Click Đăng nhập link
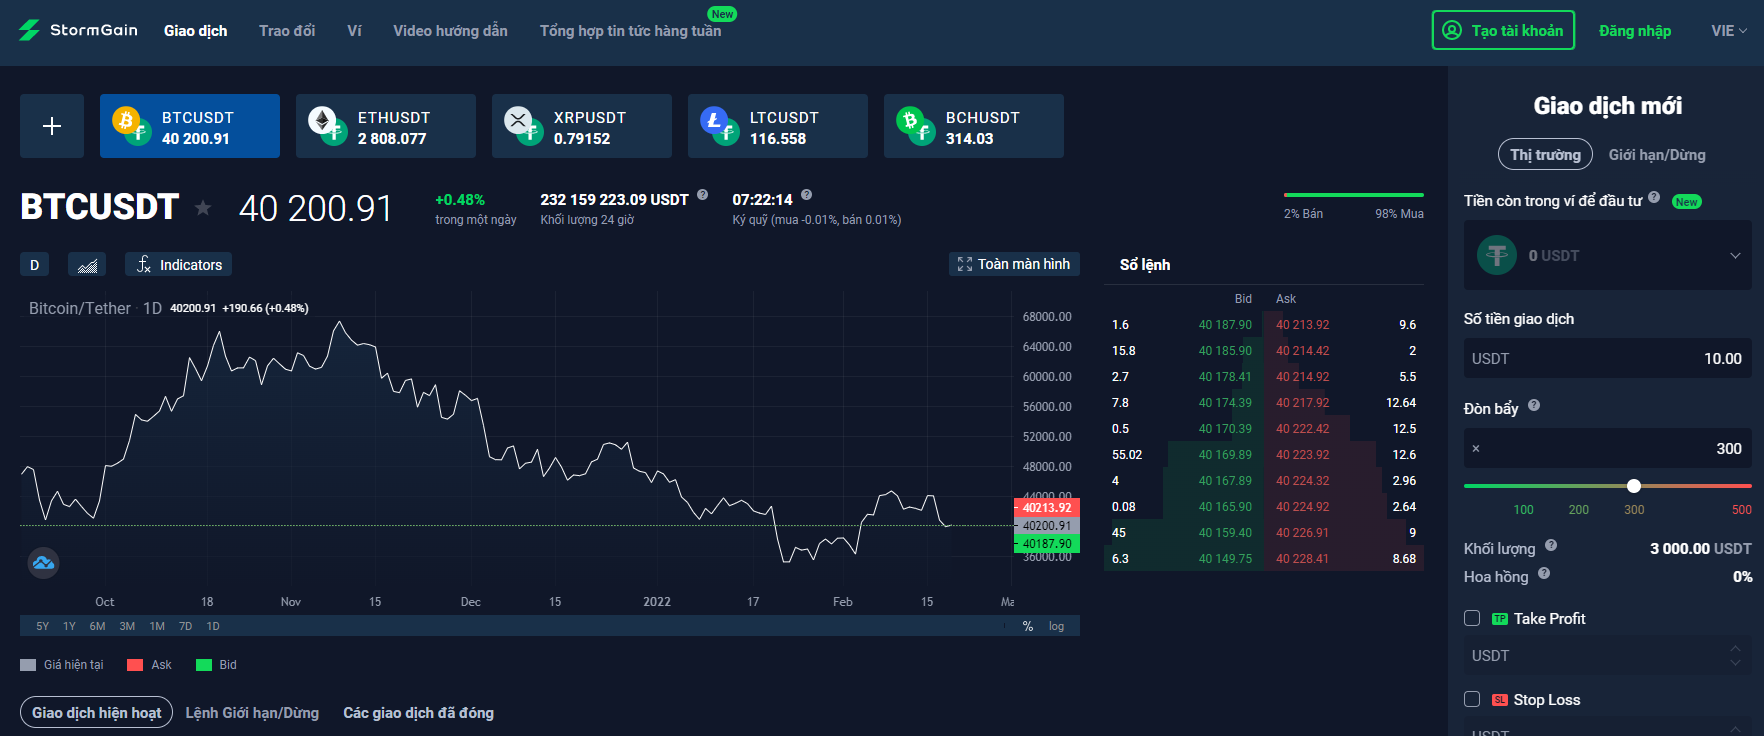1764x736 pixels. point(1635,31)
